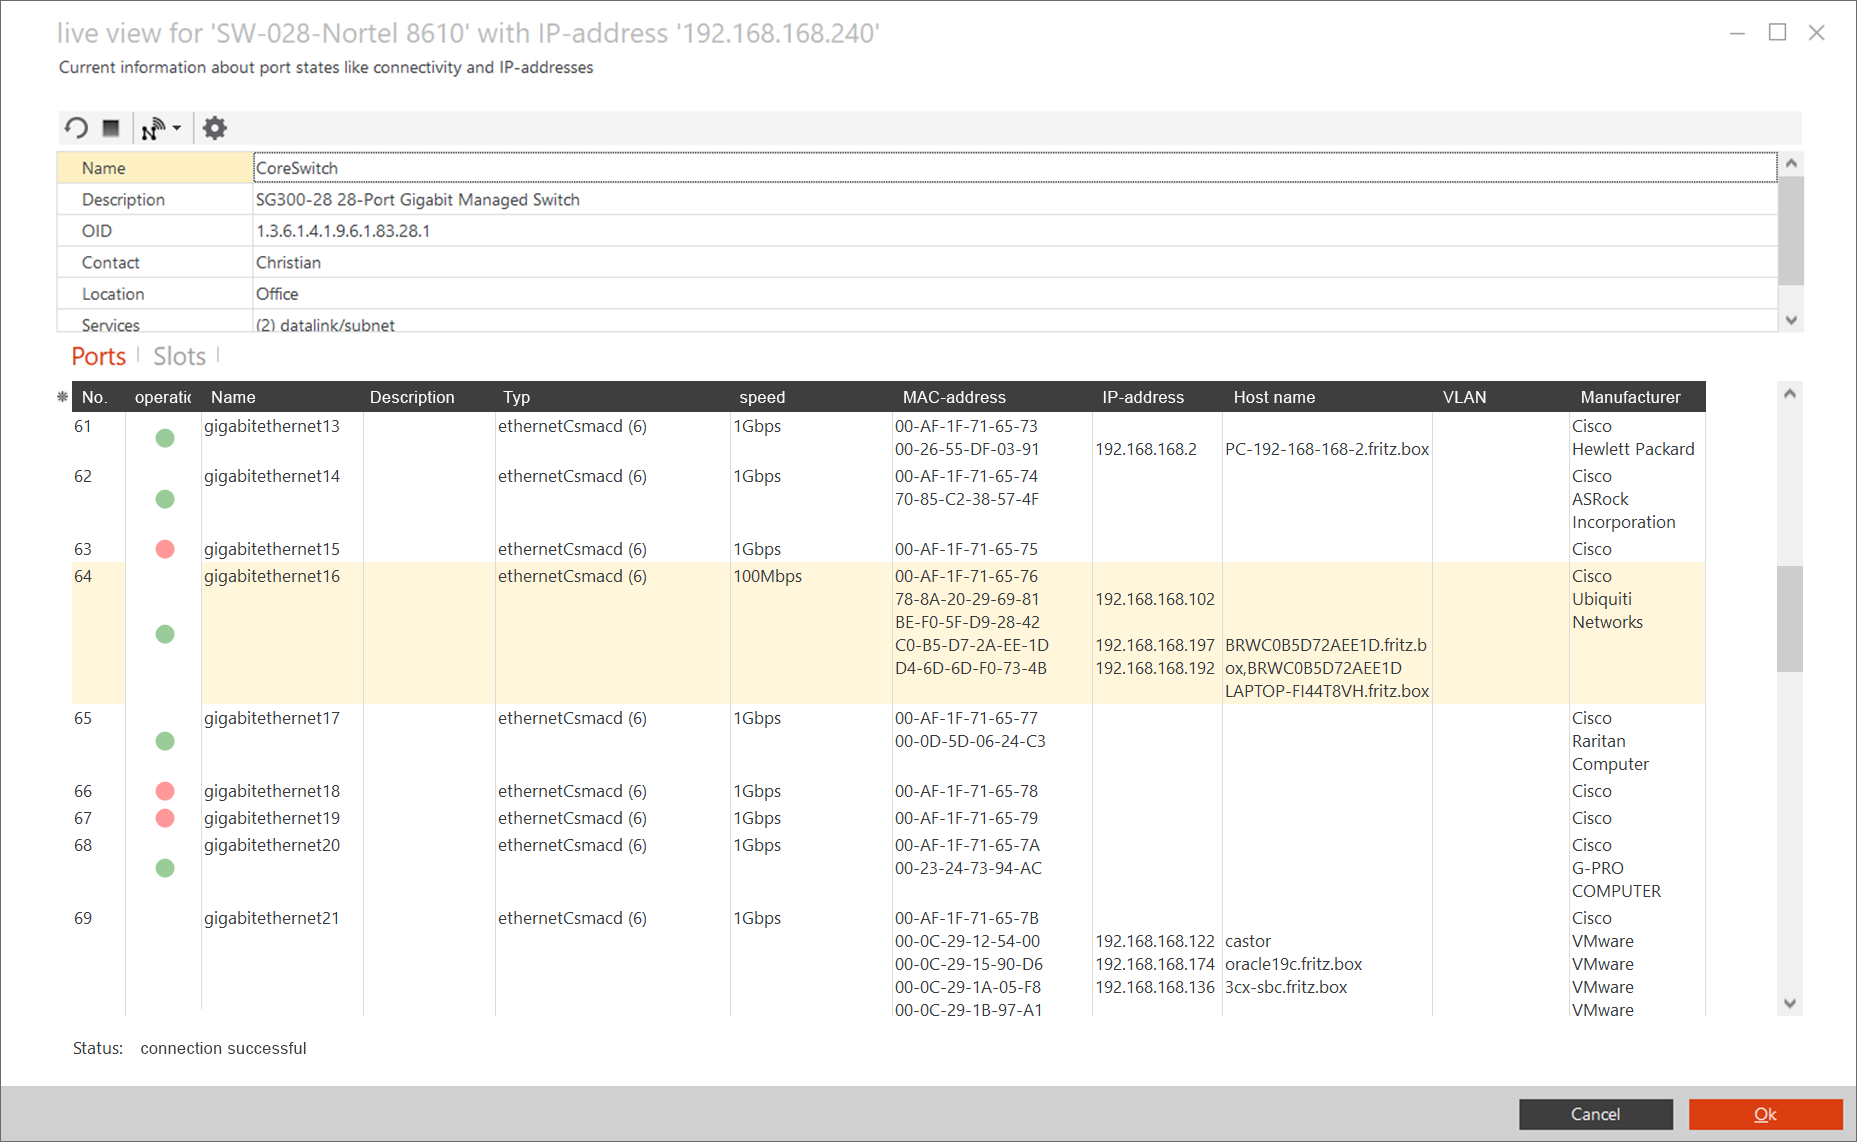1857x1142 pixels.
Task: Switch to the Slots tab
Action: click(x=179, y=356)
